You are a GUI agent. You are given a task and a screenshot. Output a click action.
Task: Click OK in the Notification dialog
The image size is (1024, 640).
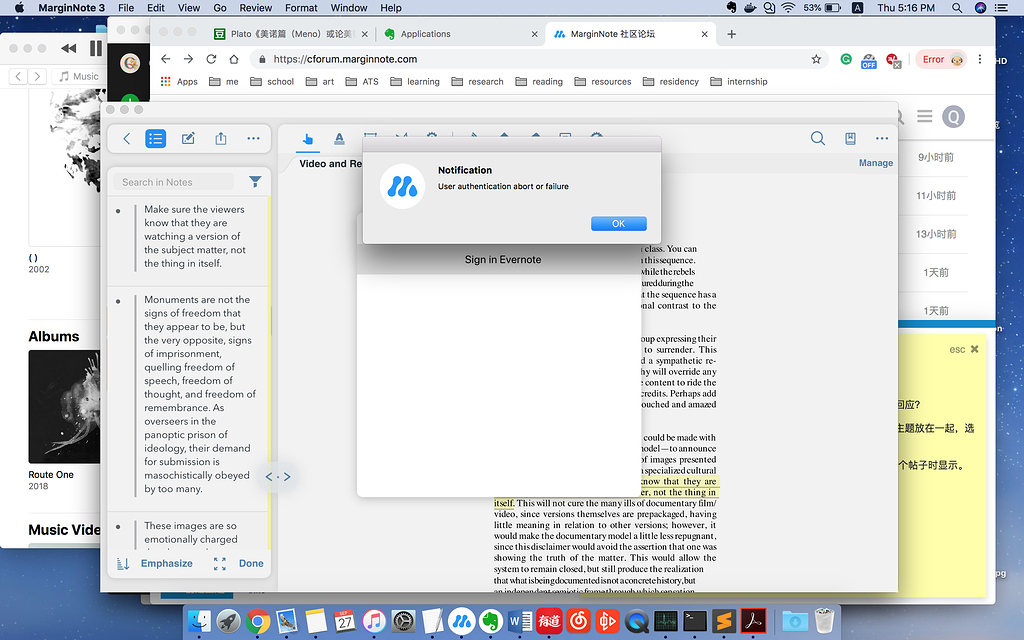(618, 224)
